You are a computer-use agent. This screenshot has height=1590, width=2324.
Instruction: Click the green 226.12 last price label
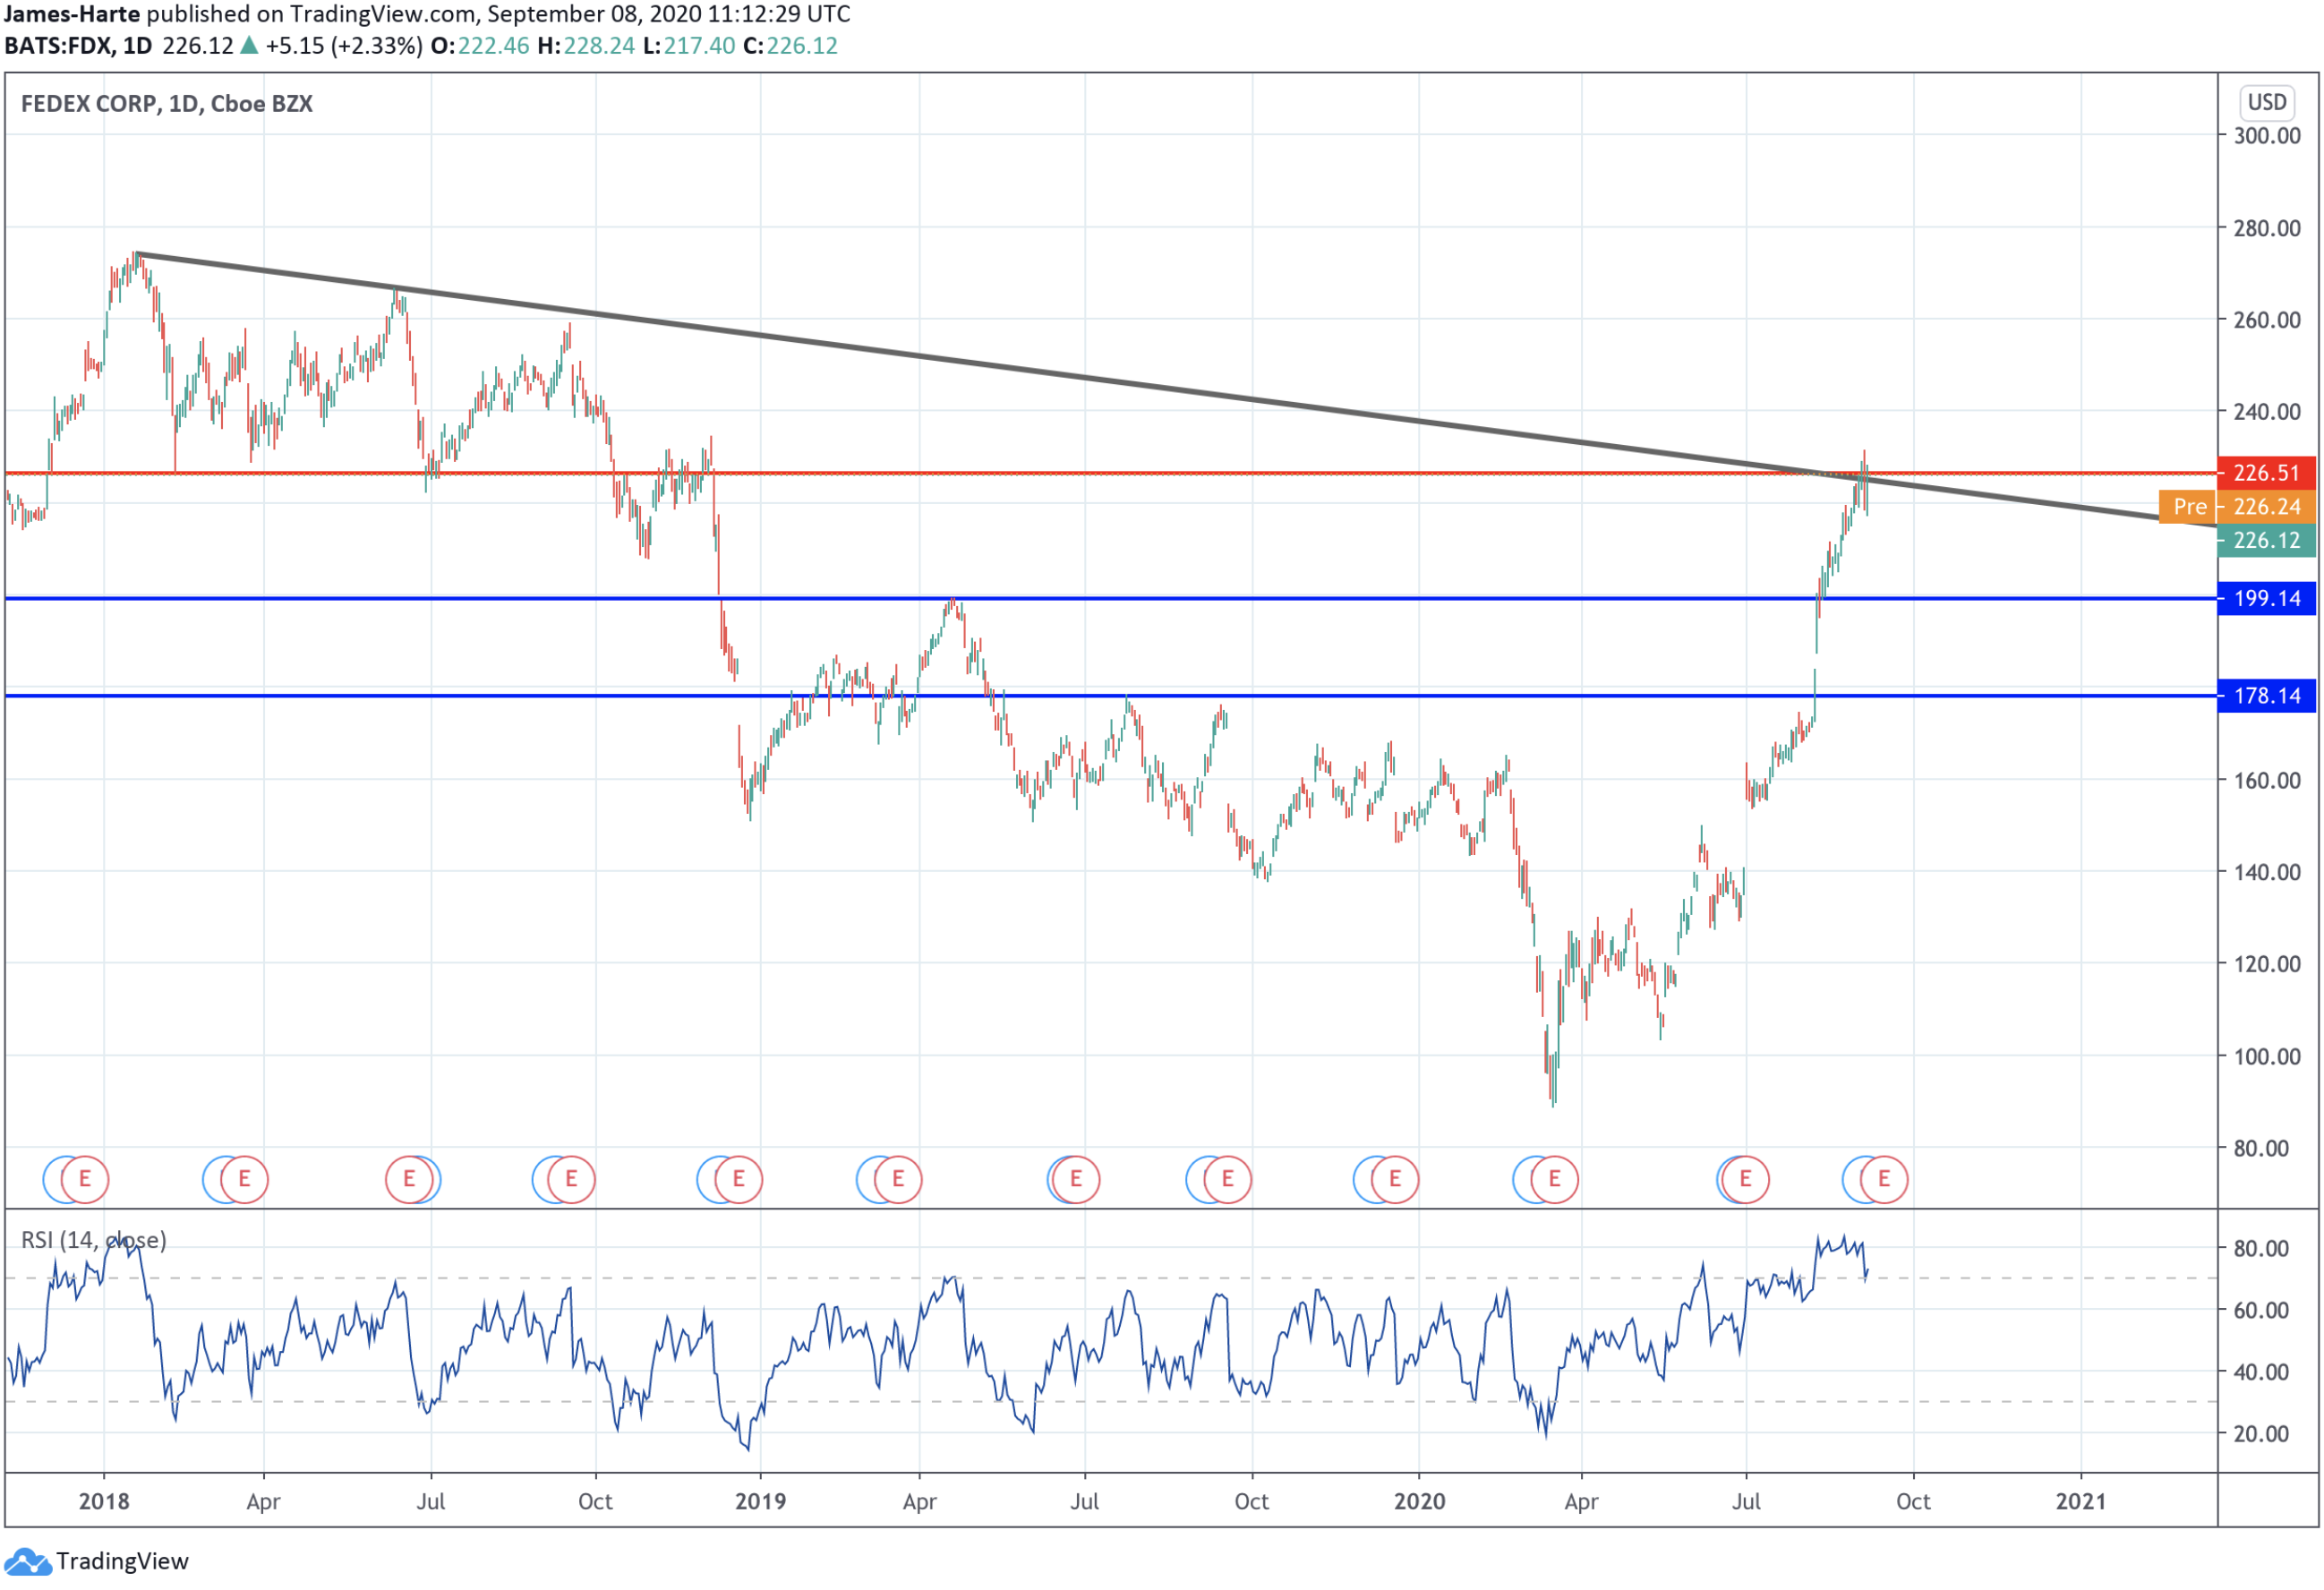click(x=2266, y=541)
